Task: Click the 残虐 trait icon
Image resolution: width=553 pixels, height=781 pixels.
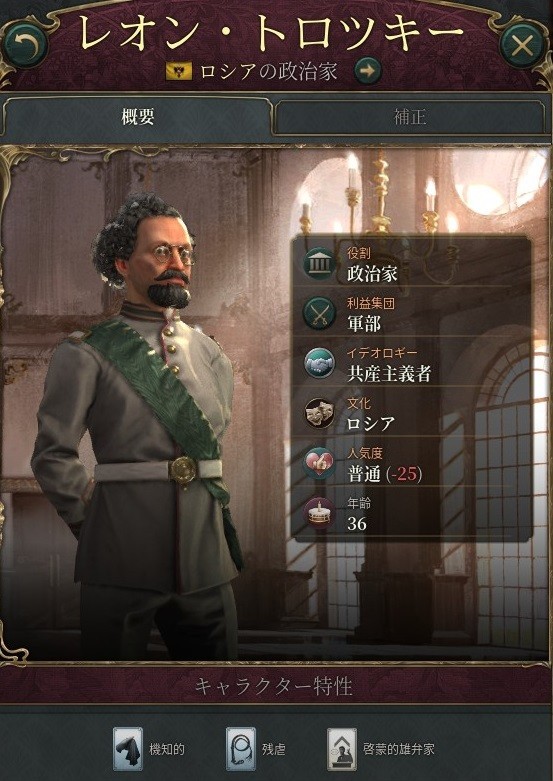Action: [x=241, y=748]
